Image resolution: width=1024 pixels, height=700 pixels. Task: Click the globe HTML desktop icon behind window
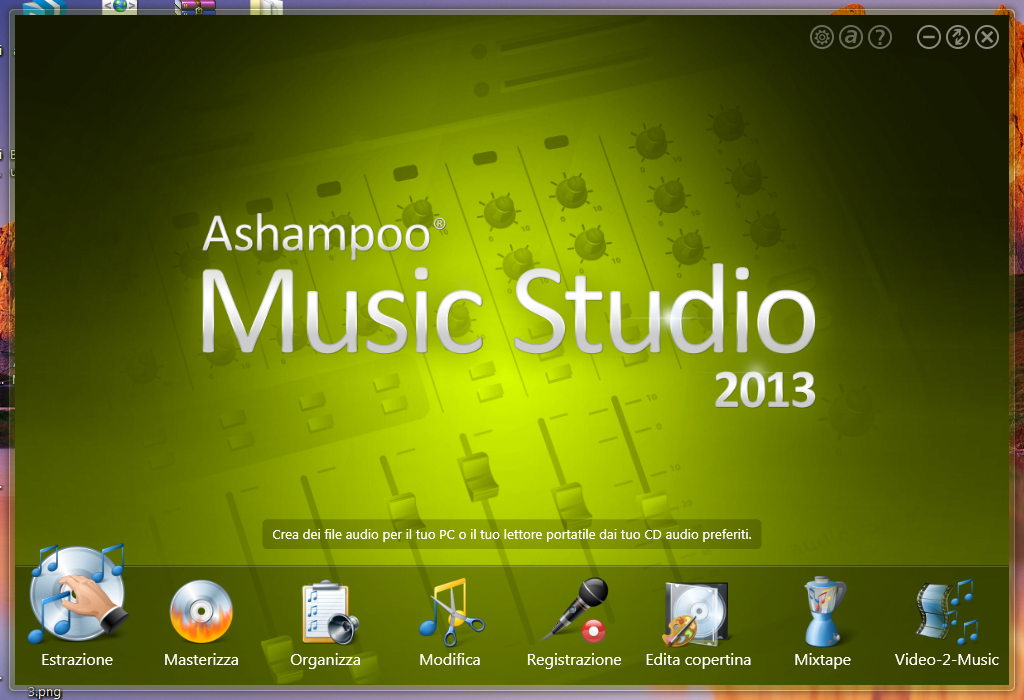(120, 7)
